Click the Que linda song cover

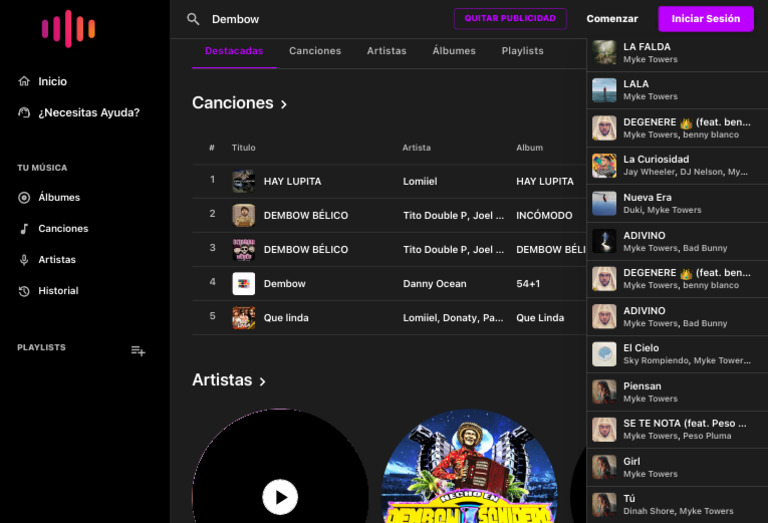click(243, 318)
